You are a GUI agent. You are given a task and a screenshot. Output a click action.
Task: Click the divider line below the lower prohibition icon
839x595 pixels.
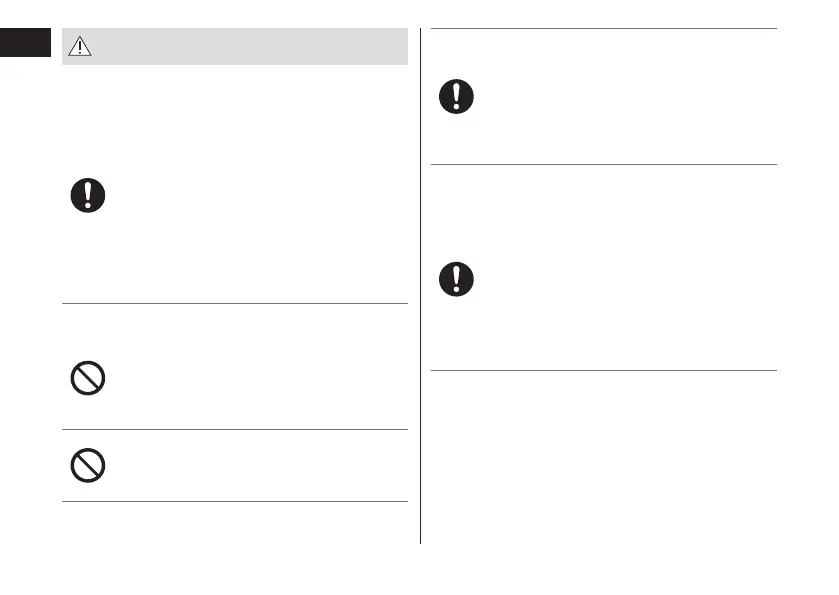(235, 501)
